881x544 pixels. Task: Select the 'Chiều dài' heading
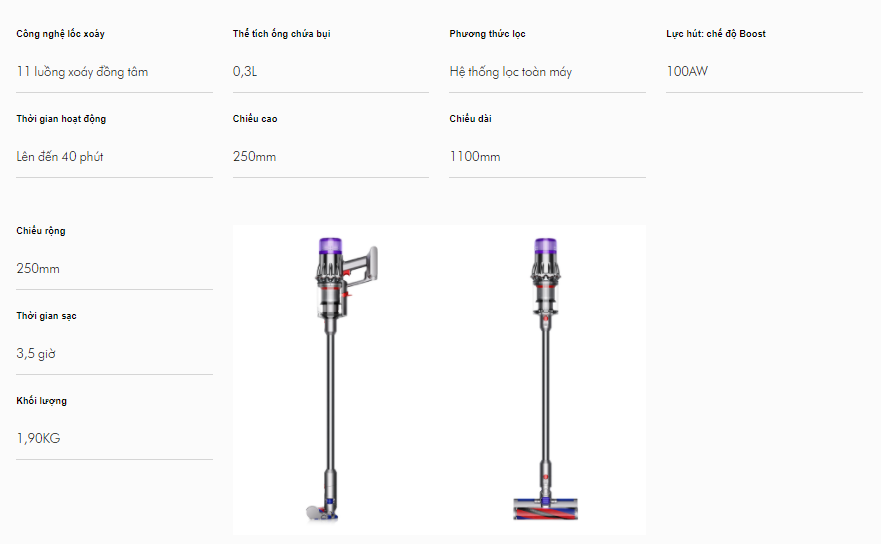coord(470,119)
